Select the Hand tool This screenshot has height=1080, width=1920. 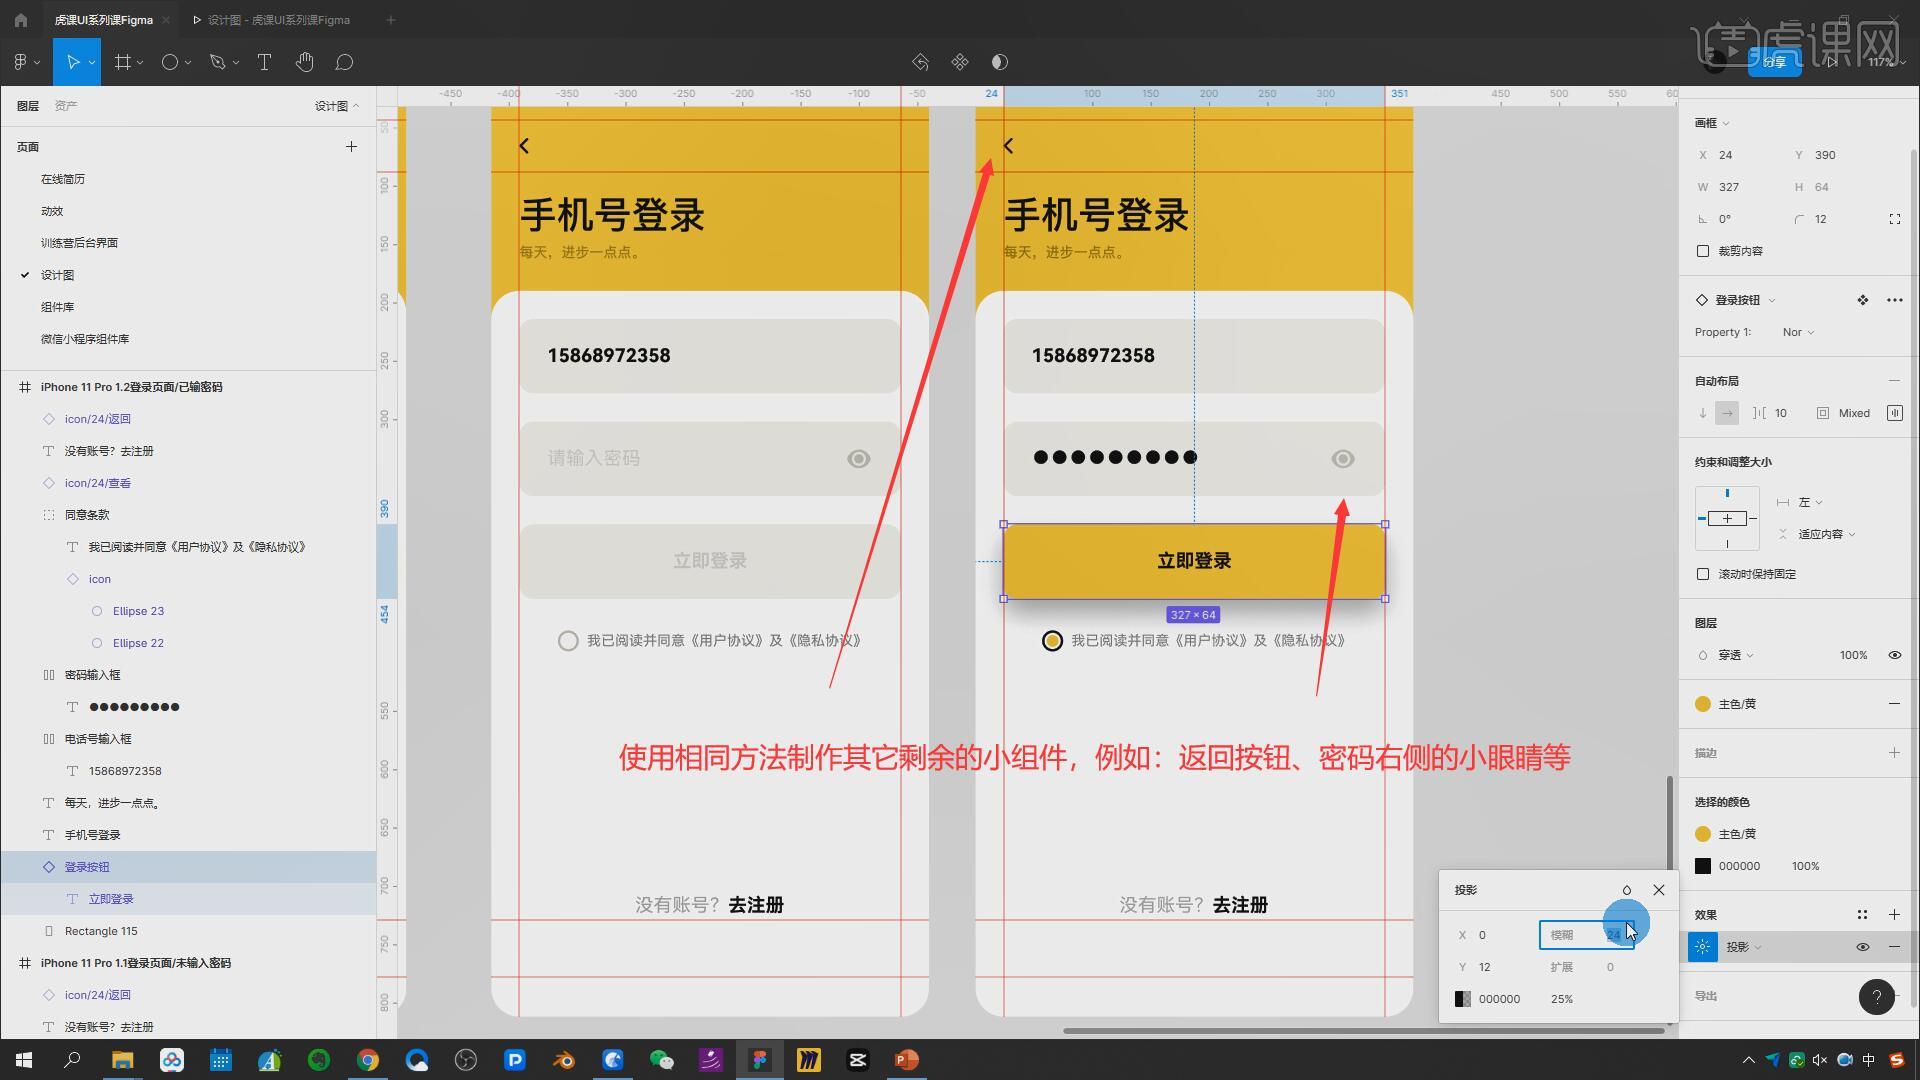coord(304,62)
